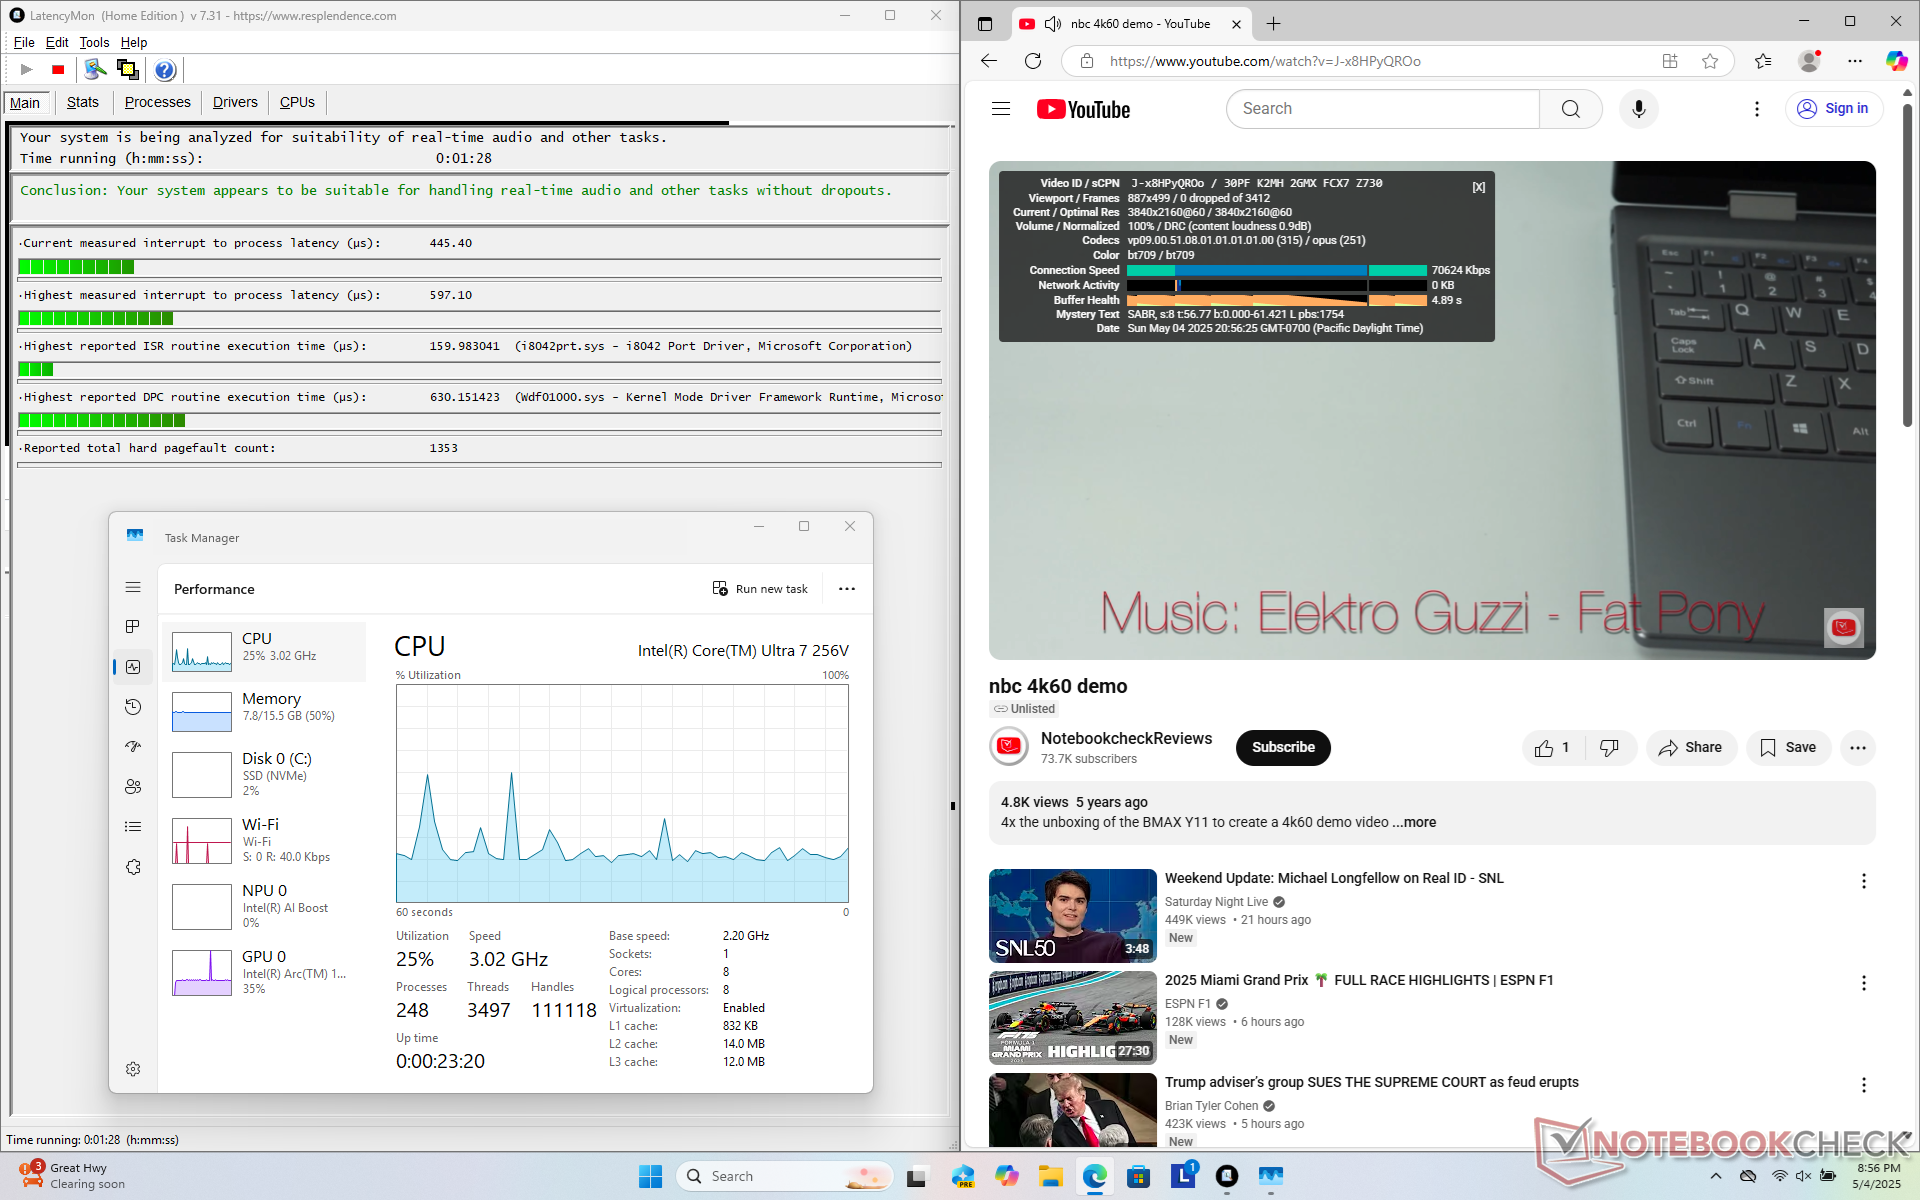This screenshot has height=1200, width=1920.
Task: Click Edge address bar URL
Action: (1265, 61)
